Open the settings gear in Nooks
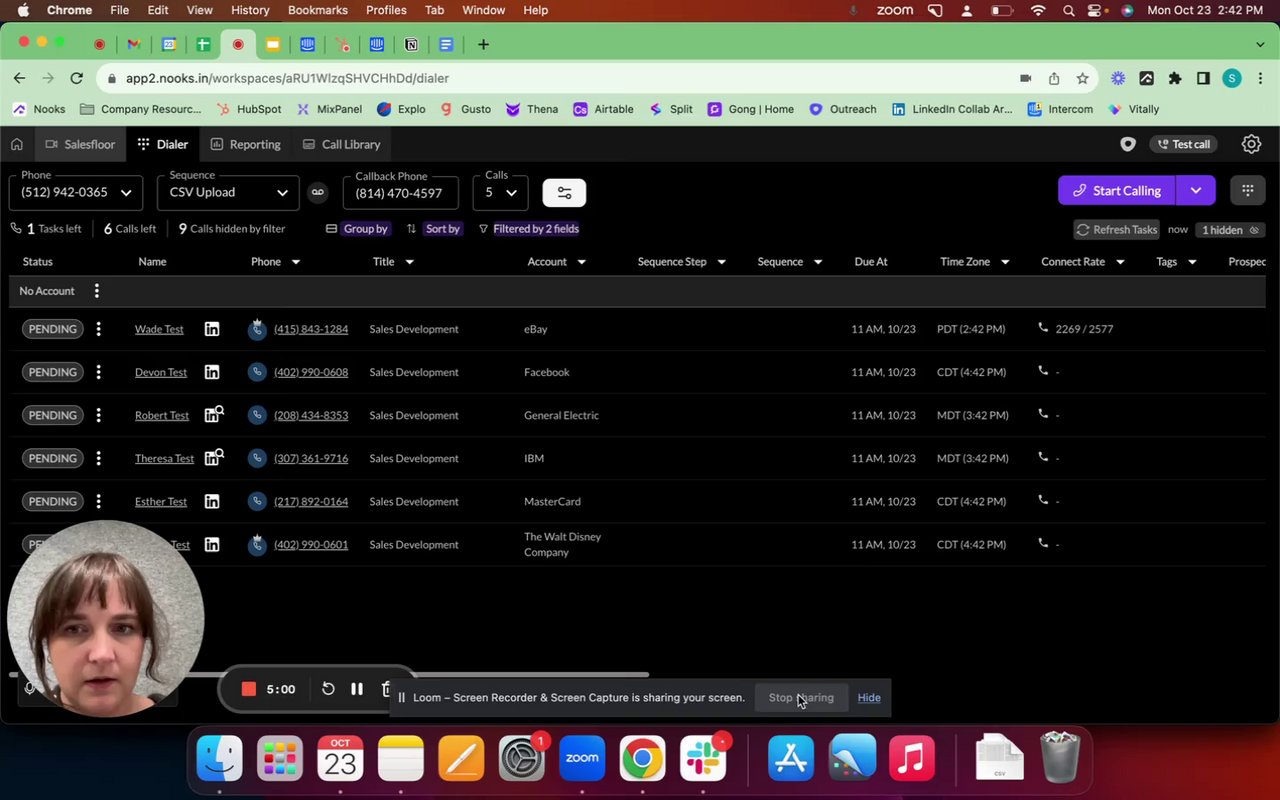Screen dimensions: 1280x800 tap(1251, 144)
